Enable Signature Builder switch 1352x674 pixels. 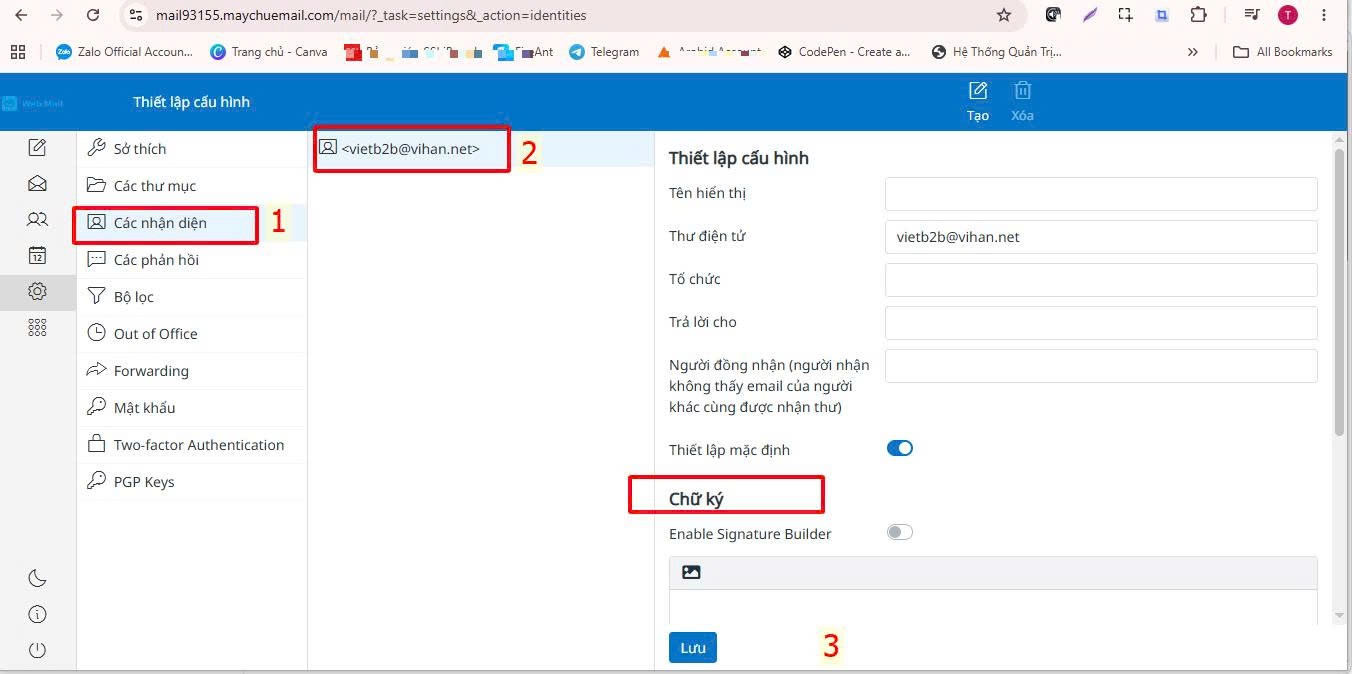[900, 532]
